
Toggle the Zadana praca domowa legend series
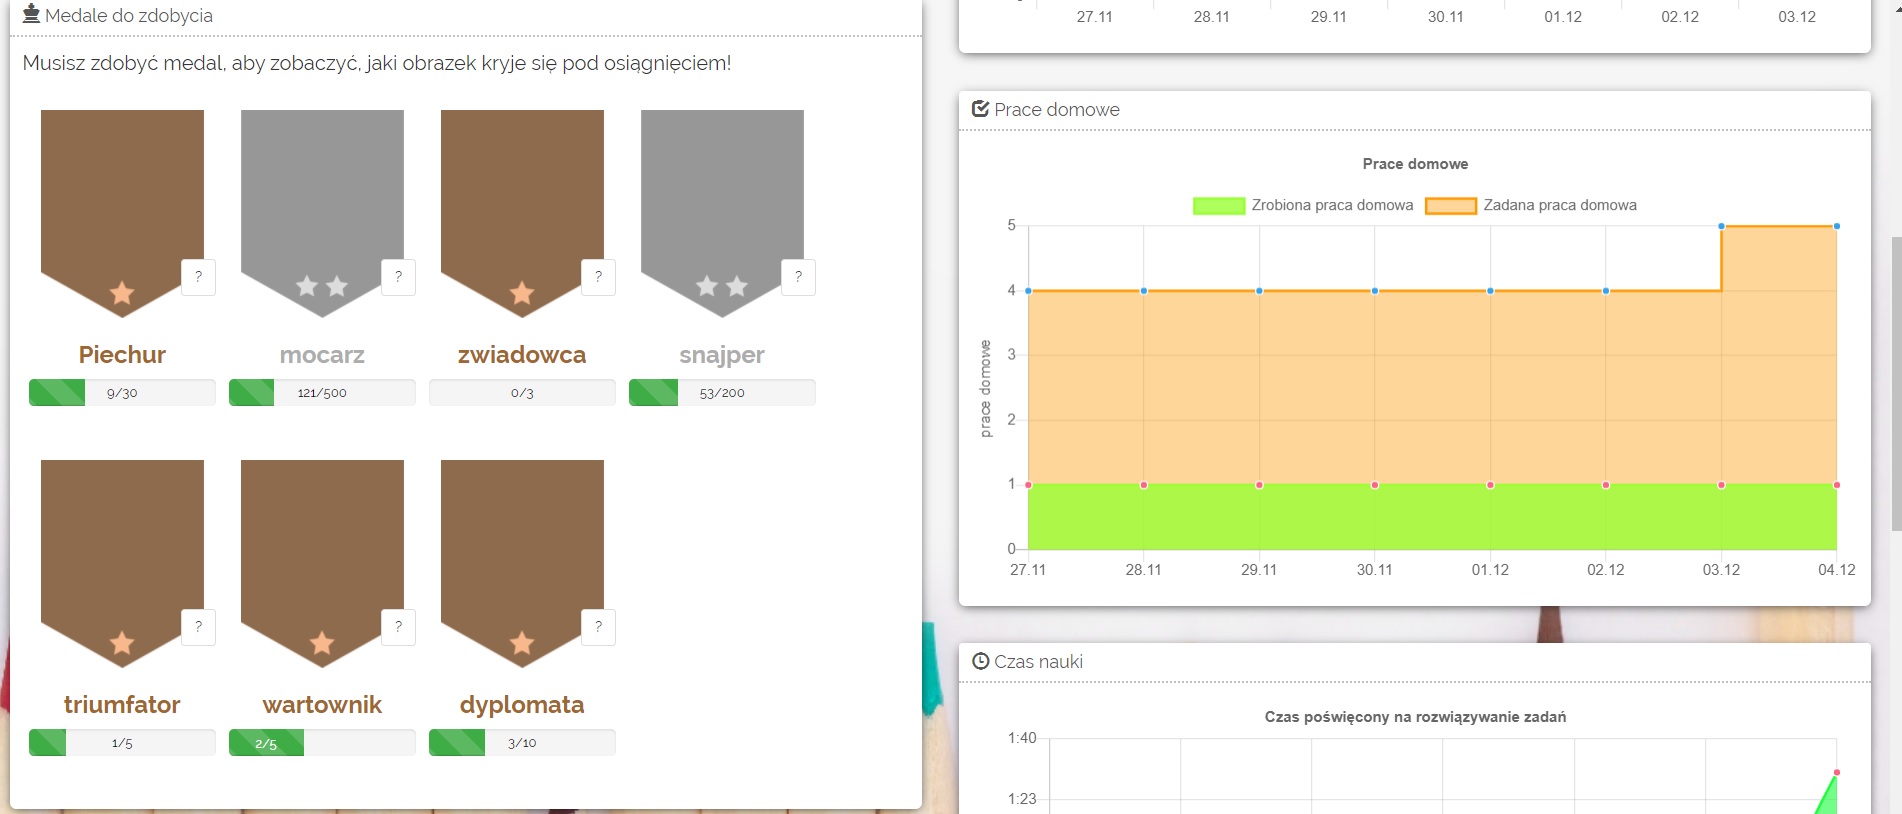(1531, 206)
